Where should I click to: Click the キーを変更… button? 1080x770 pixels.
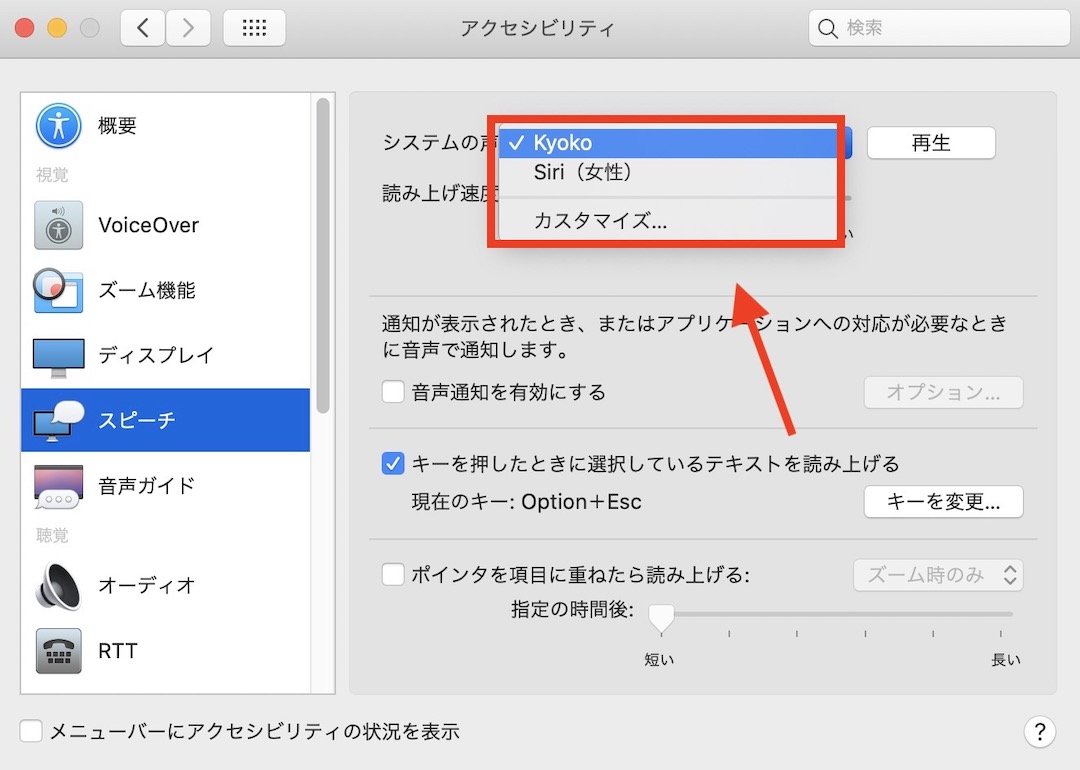942,501
